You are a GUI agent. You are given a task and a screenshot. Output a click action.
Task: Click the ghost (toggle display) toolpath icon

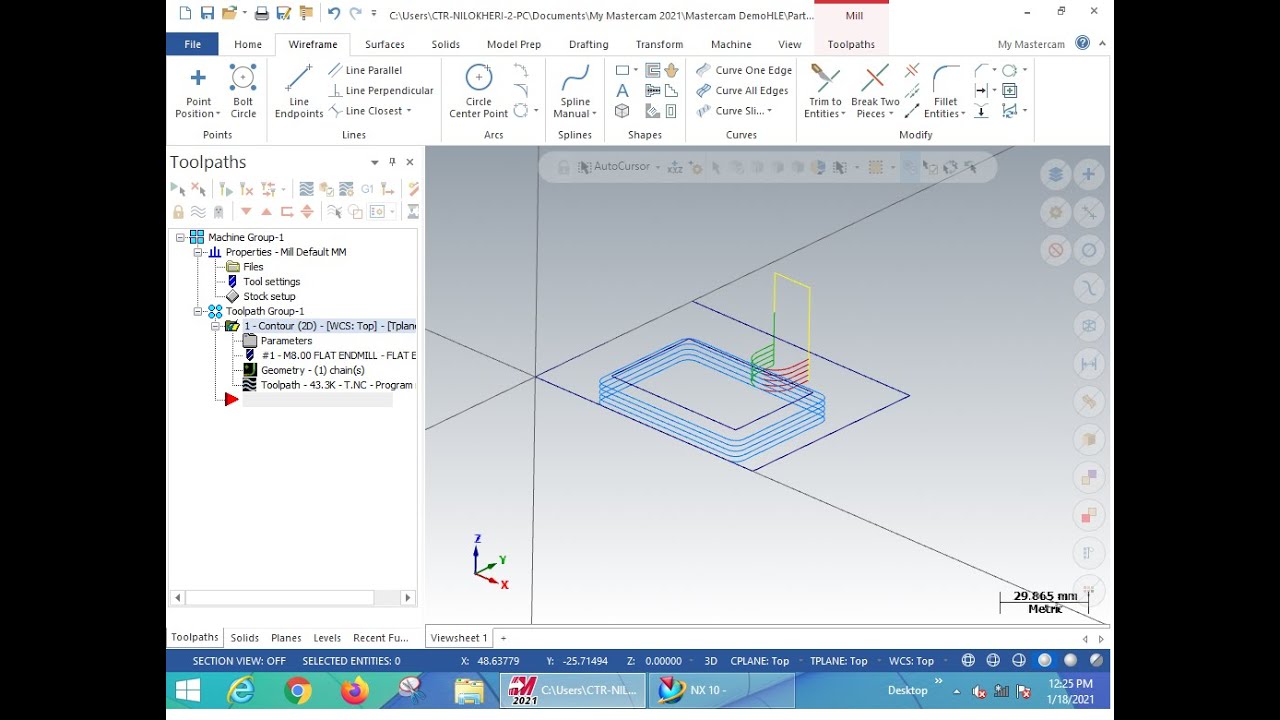click(218, 212)
